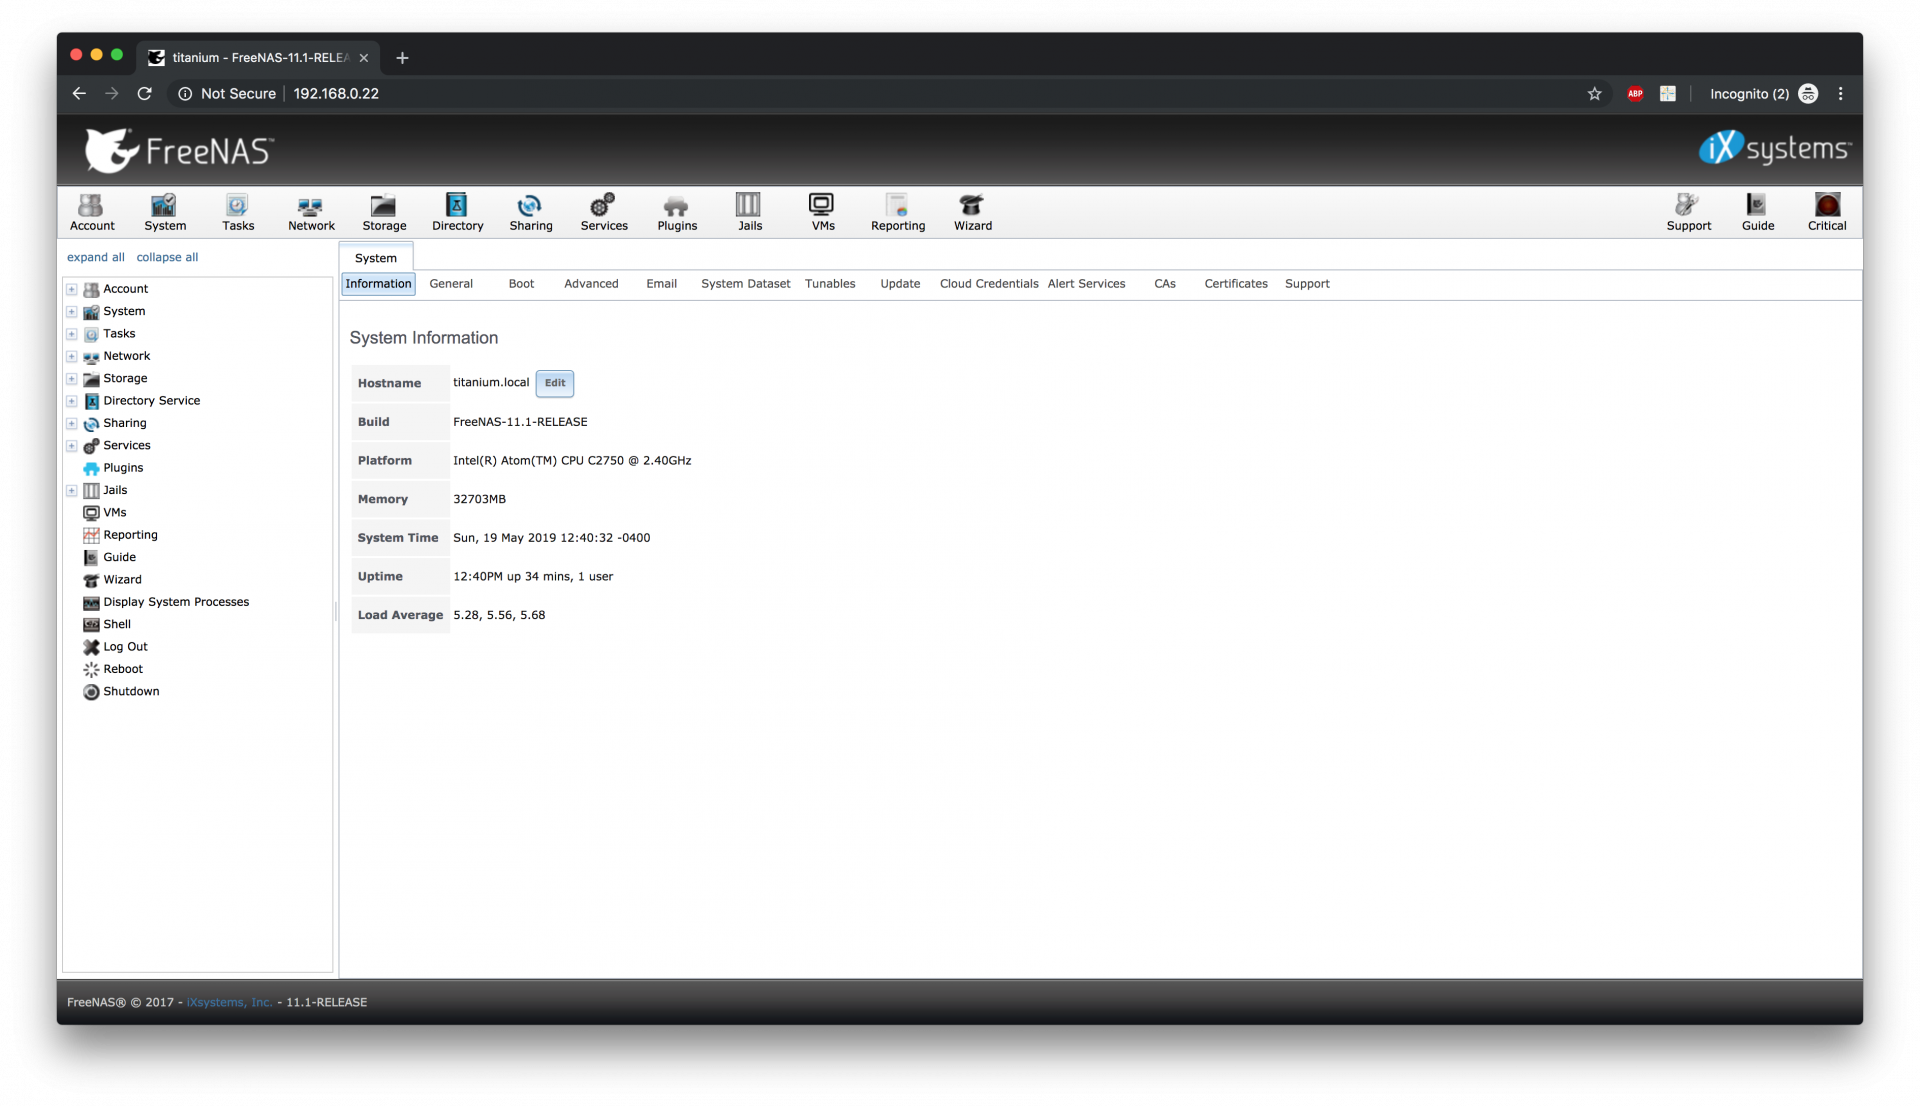Expand the System tree node
Viewport: 1920px width, 1106px height.
coord(72,311)
